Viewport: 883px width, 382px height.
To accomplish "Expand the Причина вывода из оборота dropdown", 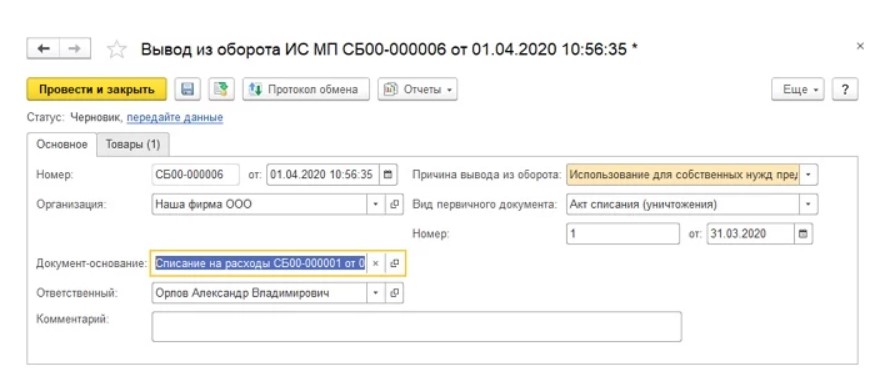I will pyautogui.click(x=809, y=175).
